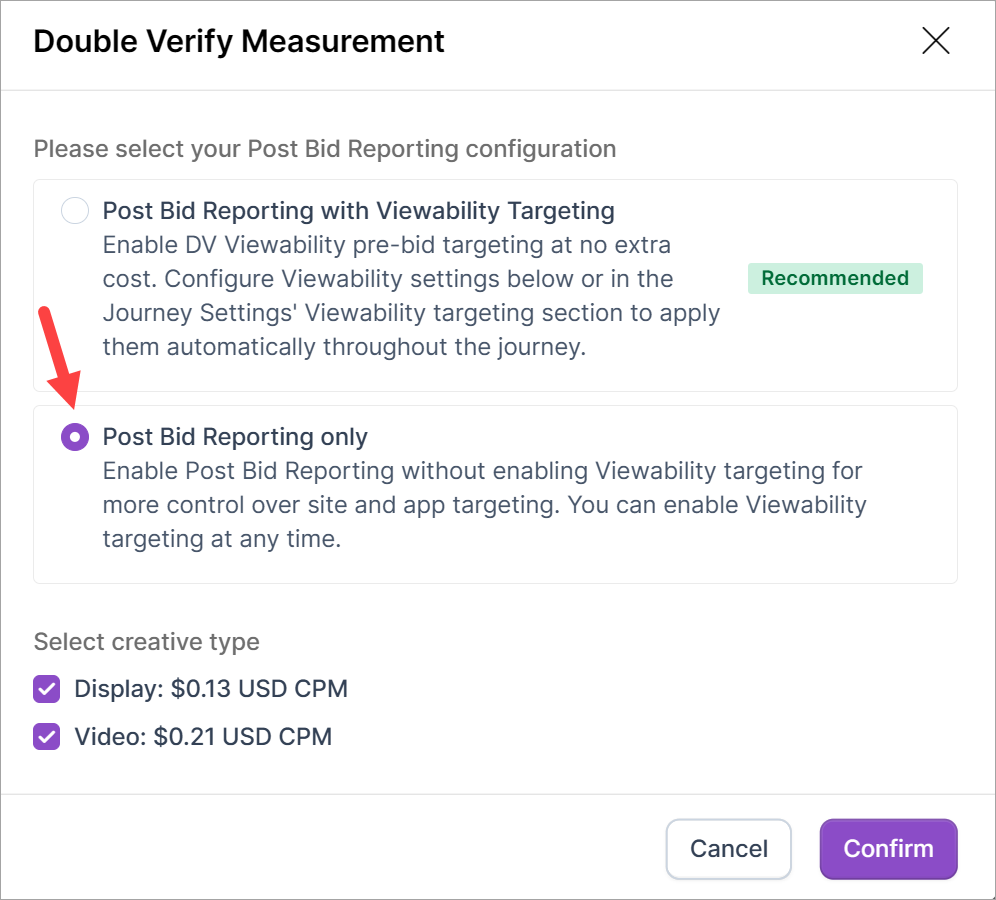
Task: Select the Post Bid Reporting only radio button
Action: (75, 437)
